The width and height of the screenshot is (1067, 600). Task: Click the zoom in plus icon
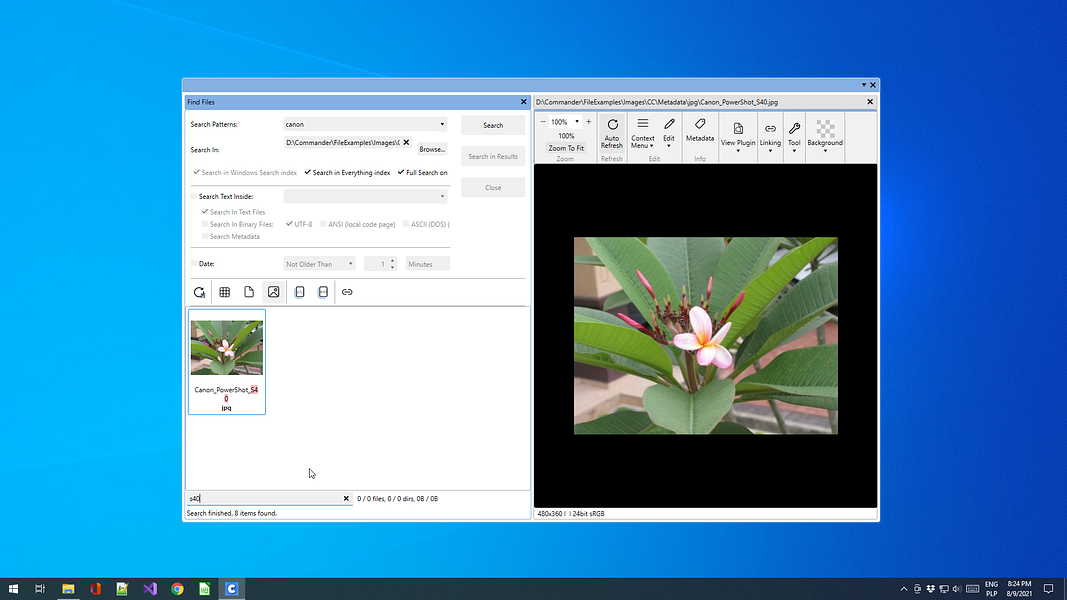pyautogui.click(x=588, y=122)
